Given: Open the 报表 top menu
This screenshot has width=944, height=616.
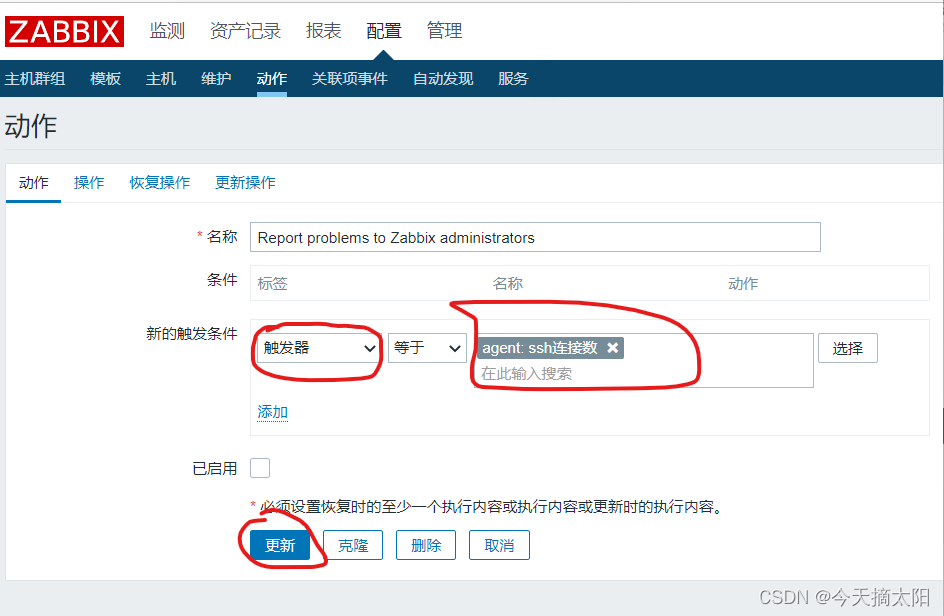Looking at the screenshot, I should (x=323, y=31).
